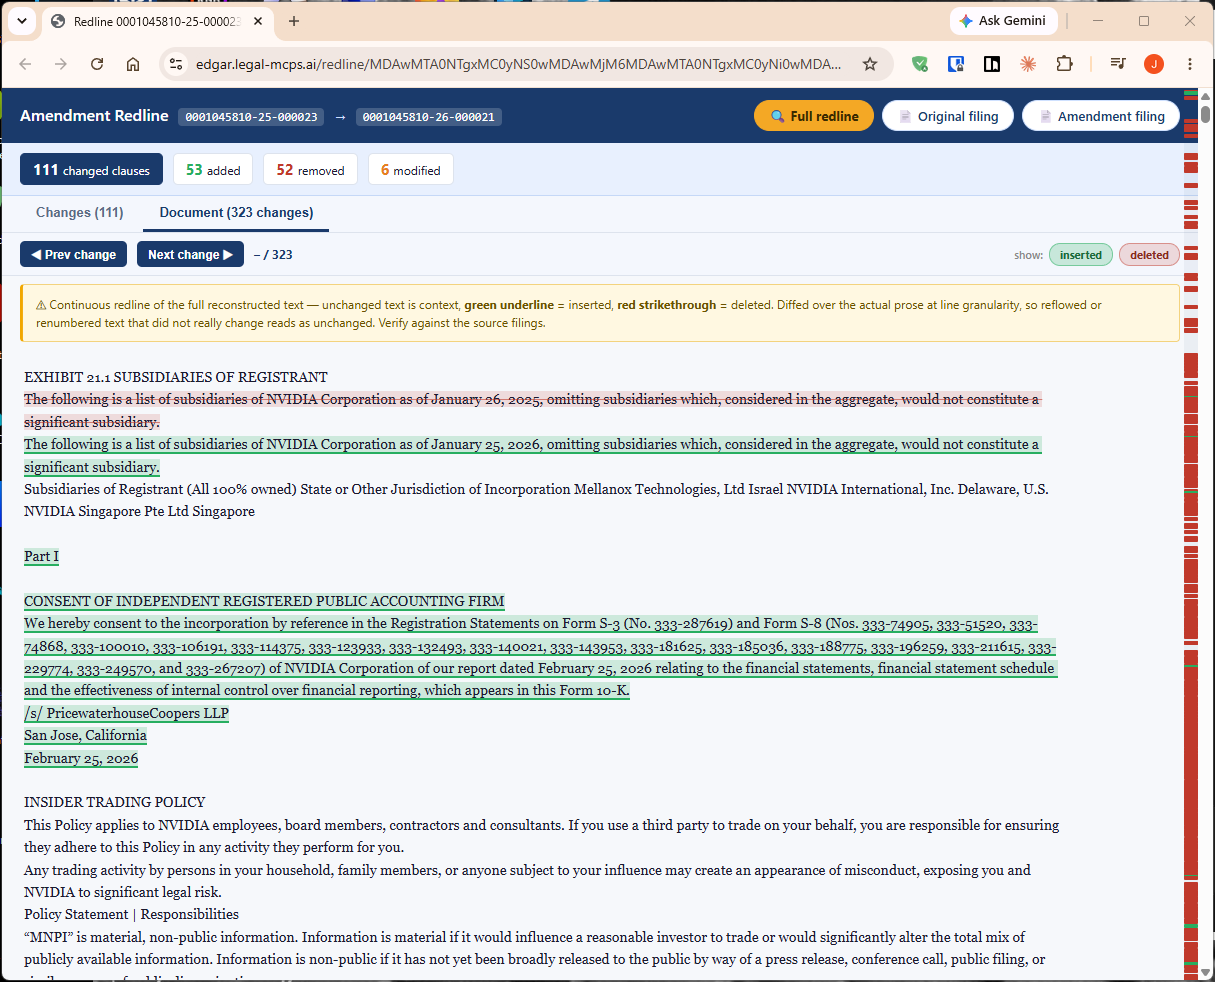Filter by 52 removed clauses
Image resolution: width=1215 pixels, height=982 pixels.
310,170
